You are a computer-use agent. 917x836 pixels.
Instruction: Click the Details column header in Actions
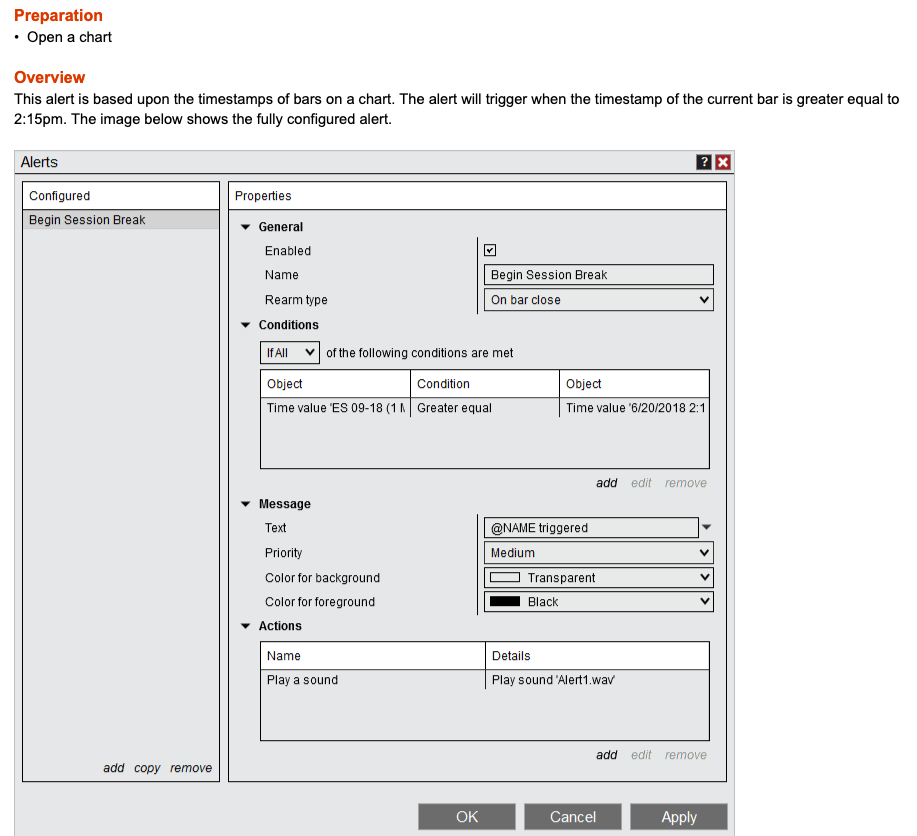(597, 656)
